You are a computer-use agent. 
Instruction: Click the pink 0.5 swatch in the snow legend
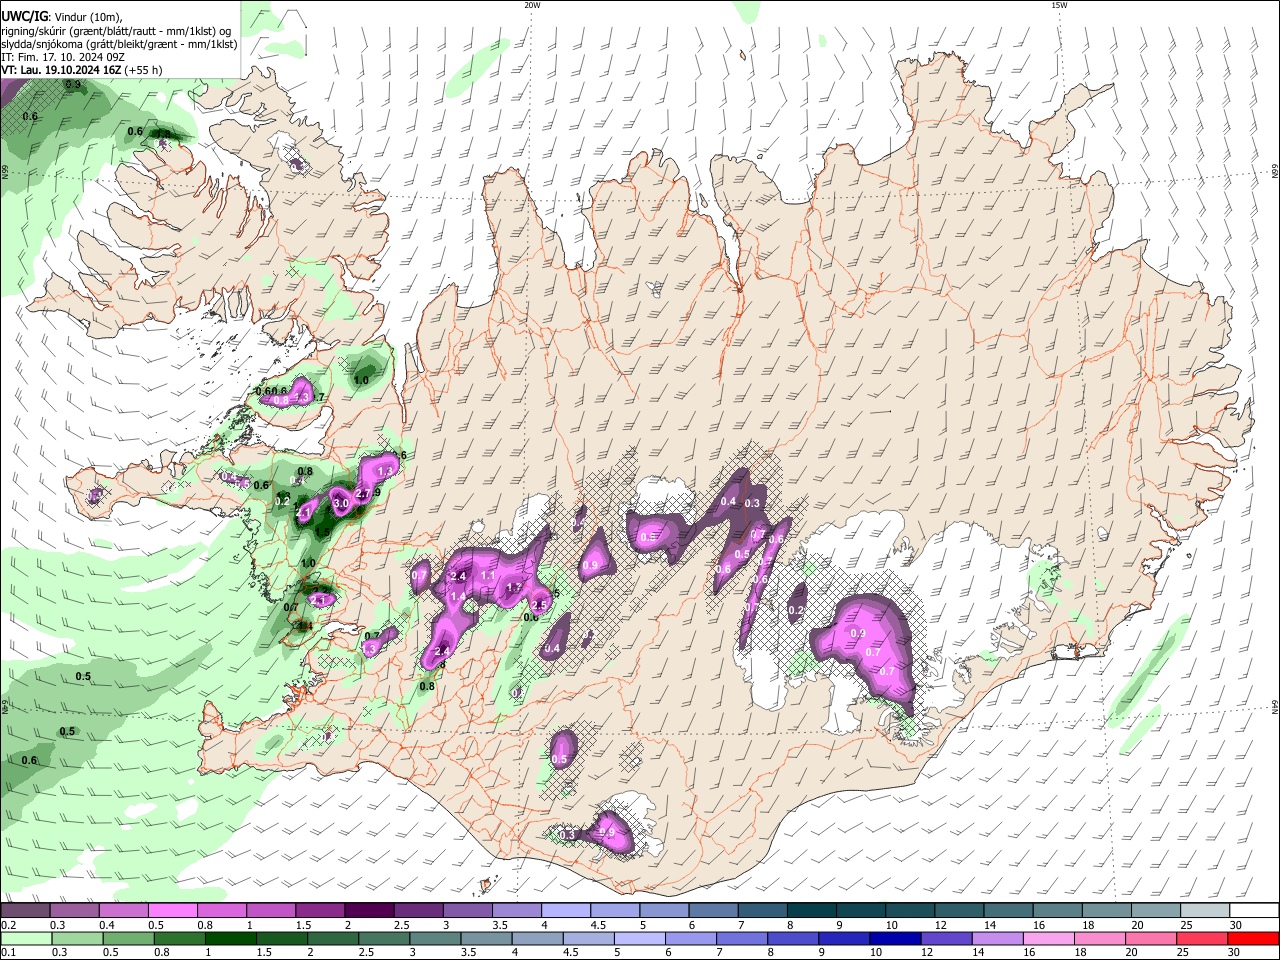coord(172,911)
